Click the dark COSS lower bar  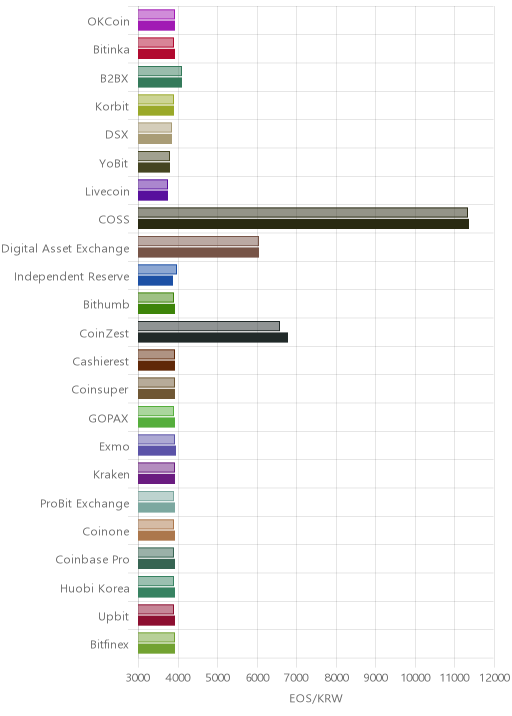tap(303, 224)
